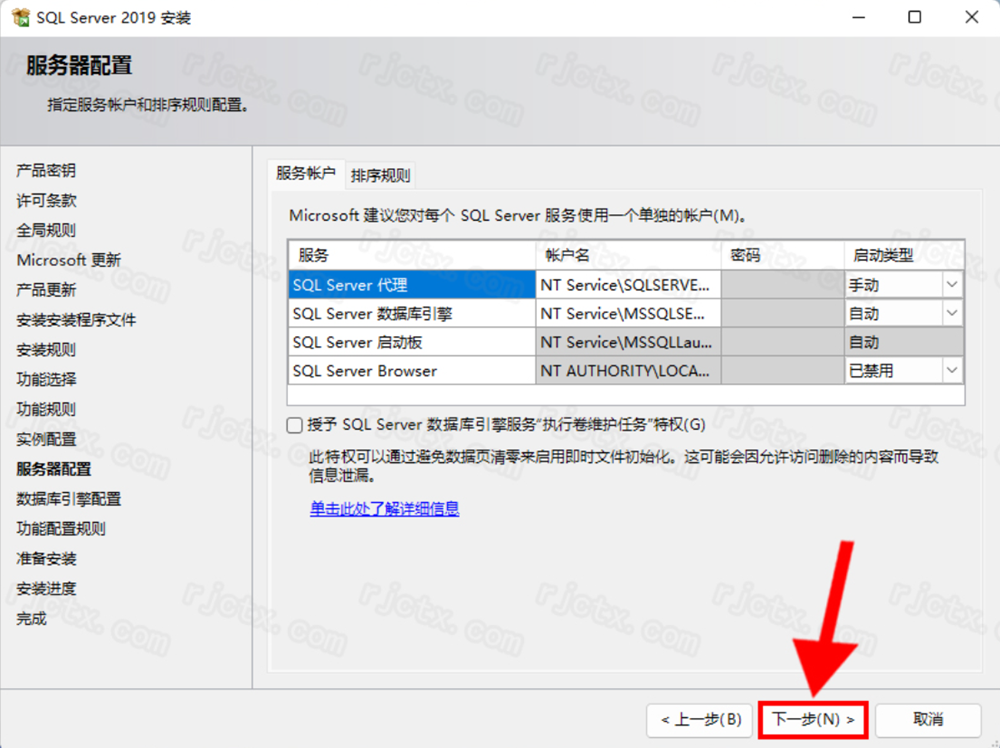Click the 功能选择 step in sidebar
This screenshot has height=748, width=1000.
click(46, 379)
